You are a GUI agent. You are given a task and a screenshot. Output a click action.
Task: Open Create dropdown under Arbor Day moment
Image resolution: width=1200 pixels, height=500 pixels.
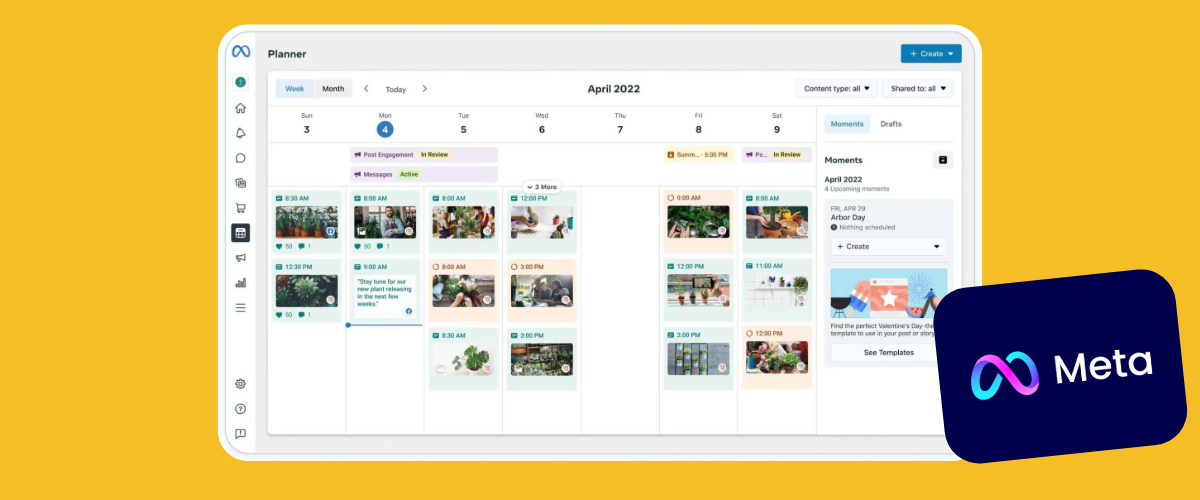(x=889, y=246)
